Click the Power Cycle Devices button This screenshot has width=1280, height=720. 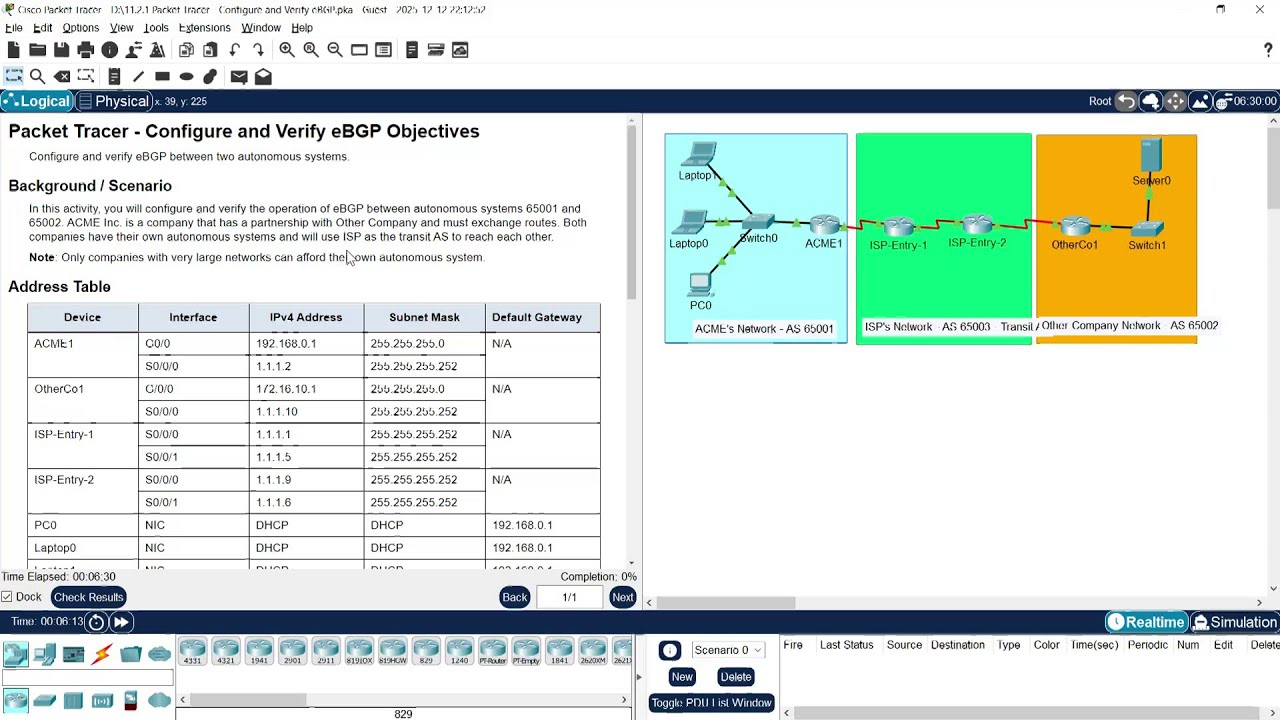pyautogui.click(x=96, y=622)
